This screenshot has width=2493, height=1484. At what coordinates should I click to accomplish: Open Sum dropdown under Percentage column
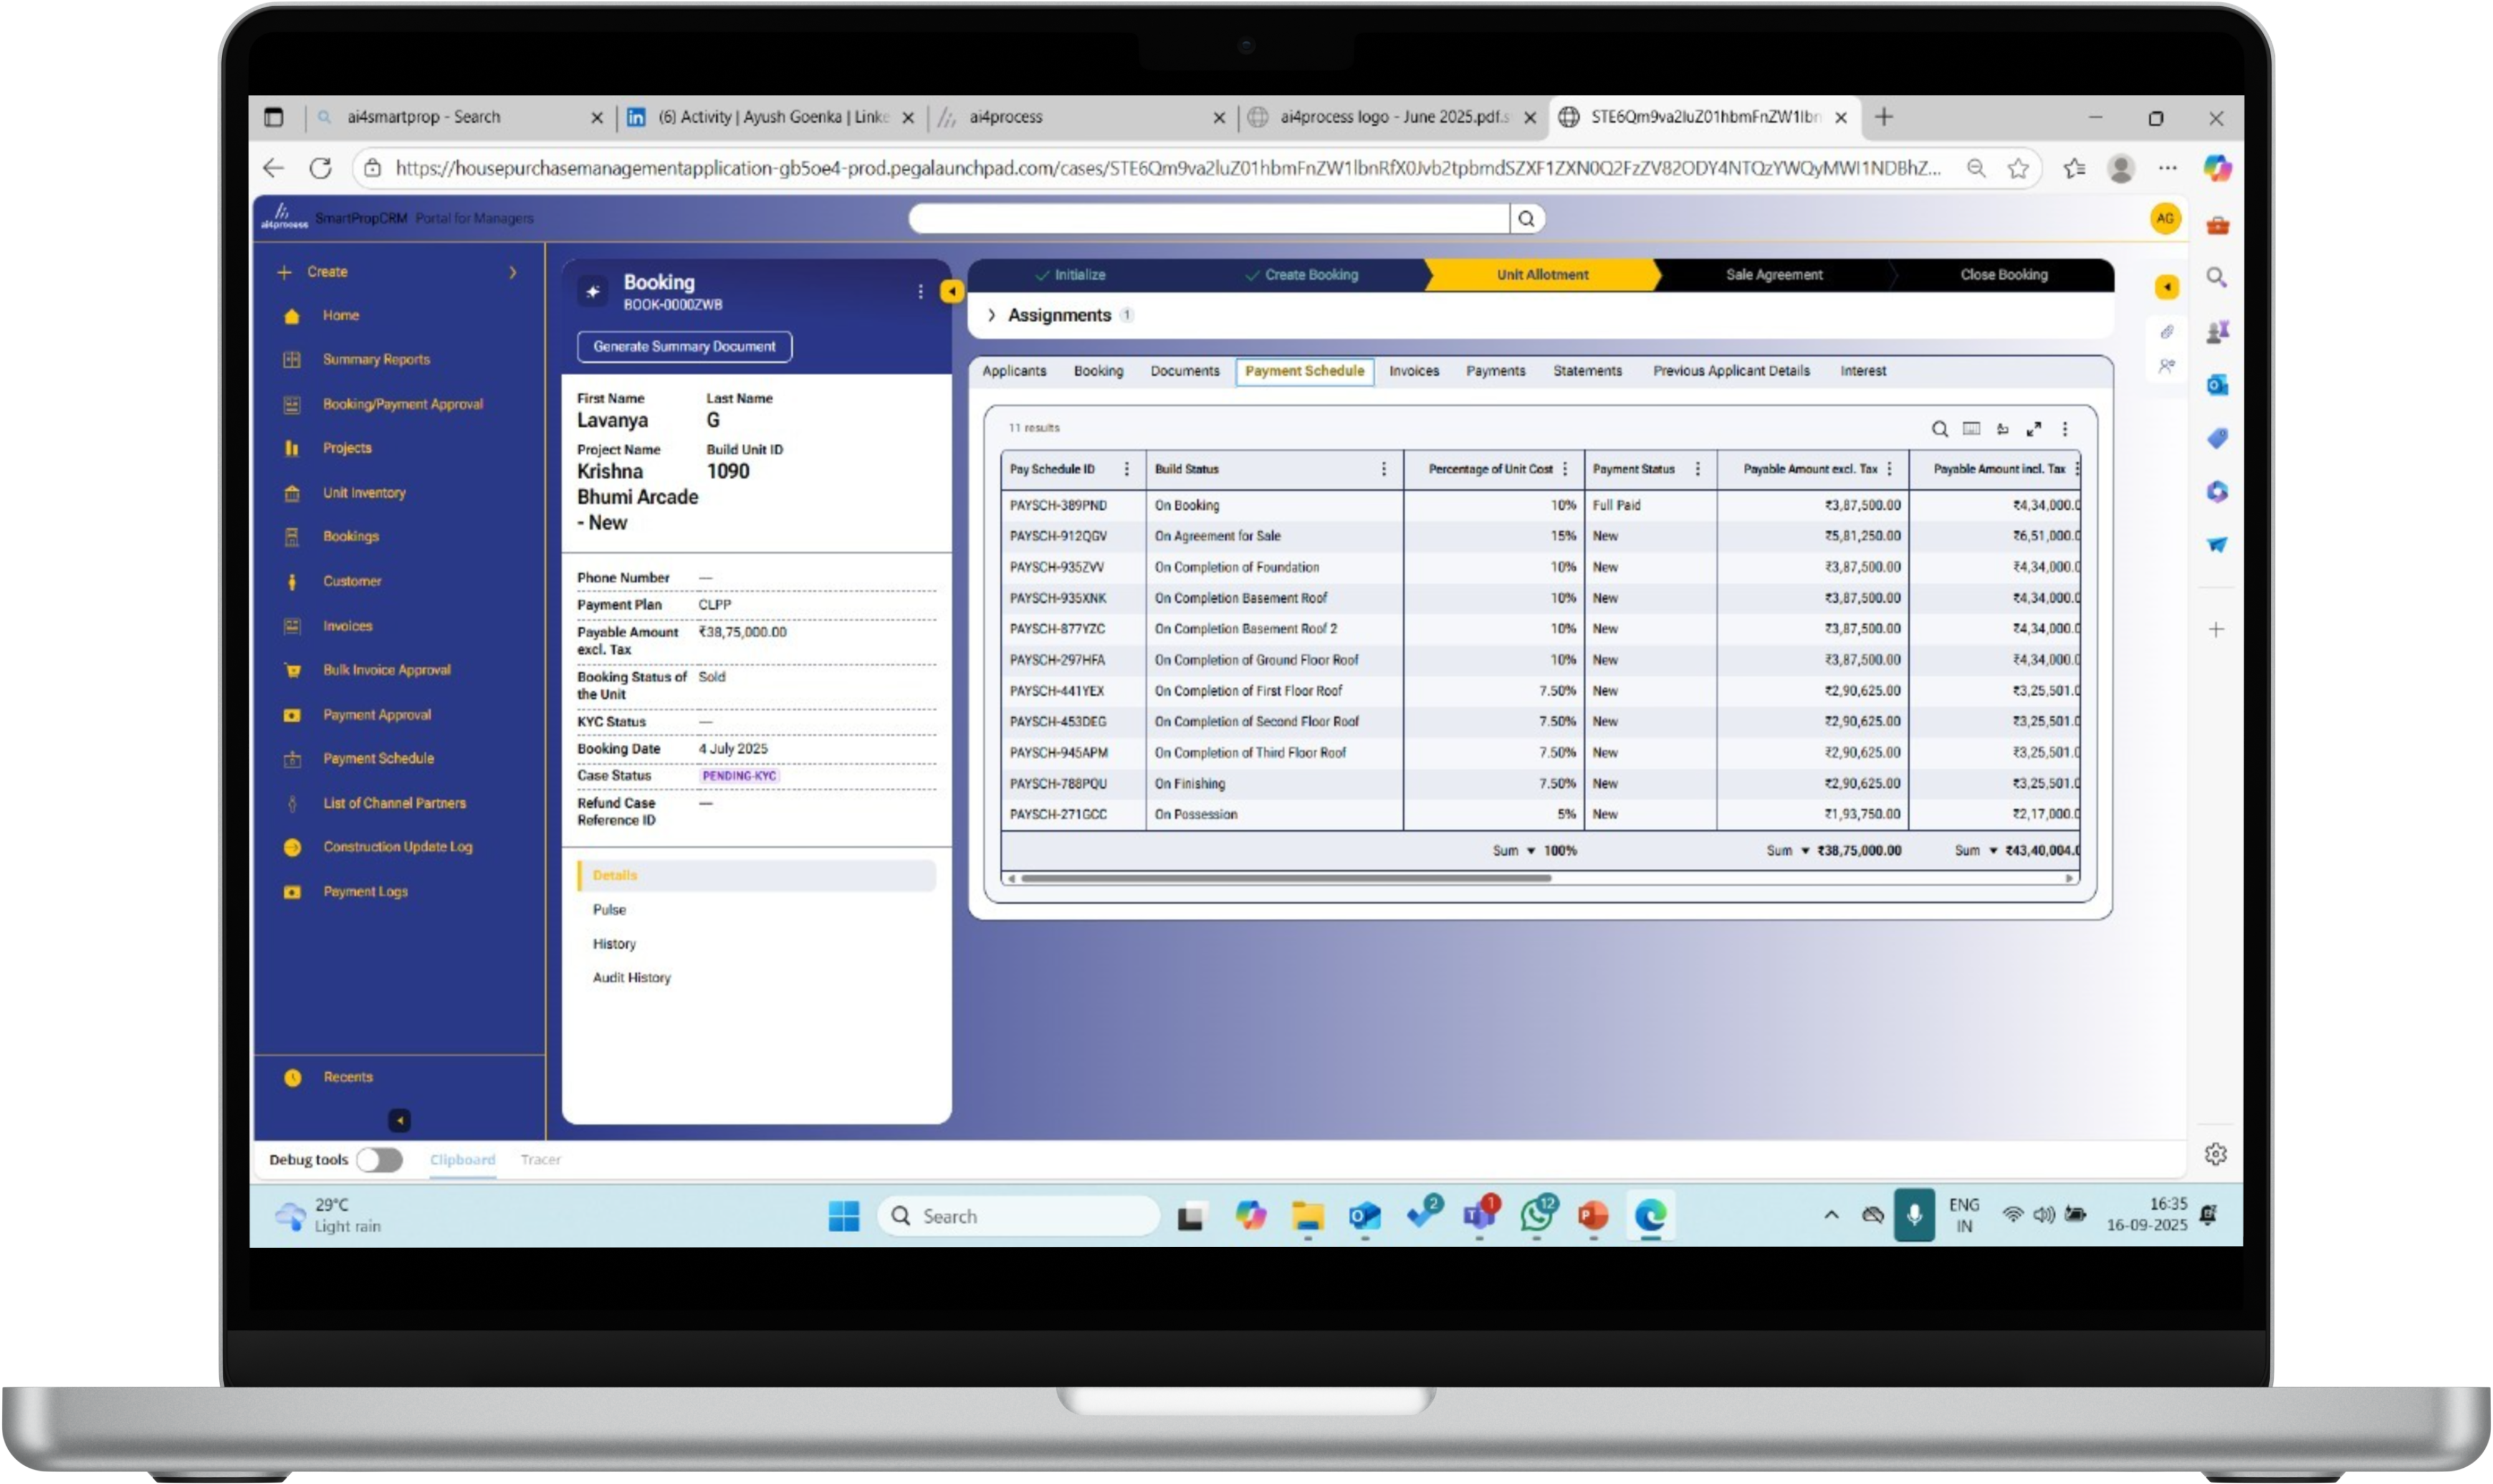(1530, 851)
